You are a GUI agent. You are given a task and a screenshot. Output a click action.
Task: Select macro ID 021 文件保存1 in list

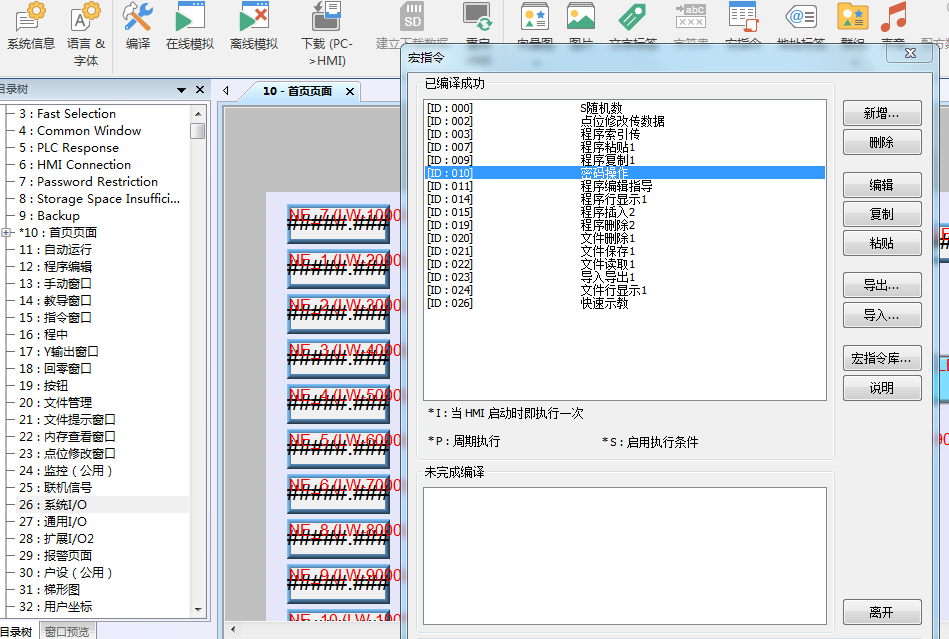click(x=606, y=251)
